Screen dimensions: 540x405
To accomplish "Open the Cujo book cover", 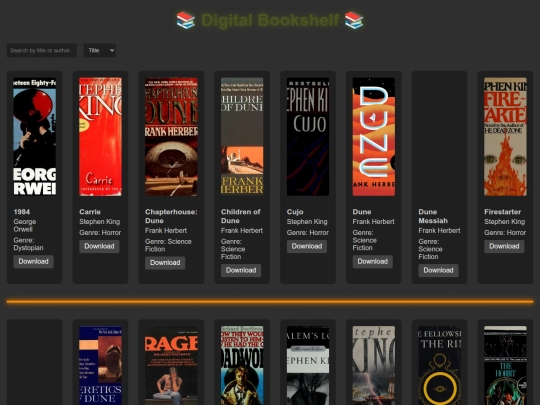I will click(x=308, y=137).
